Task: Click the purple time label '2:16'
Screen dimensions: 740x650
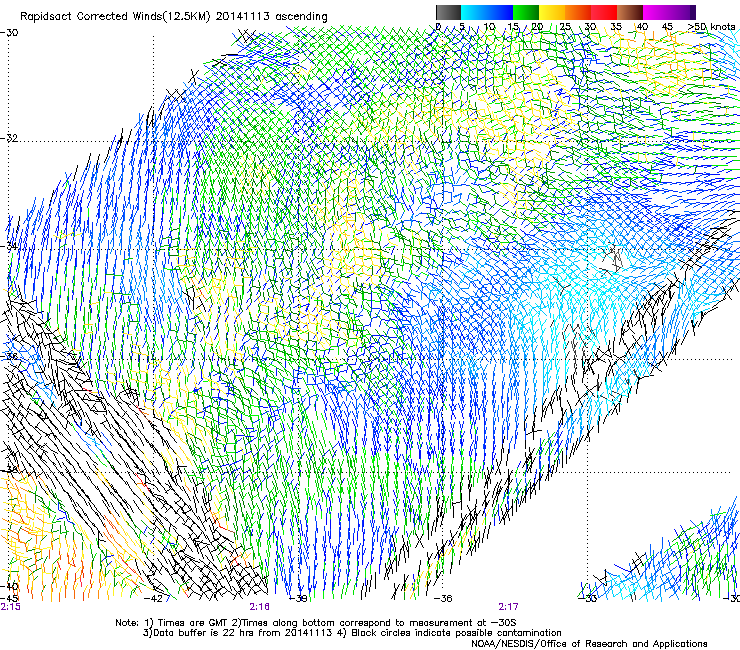Action: 260,607
